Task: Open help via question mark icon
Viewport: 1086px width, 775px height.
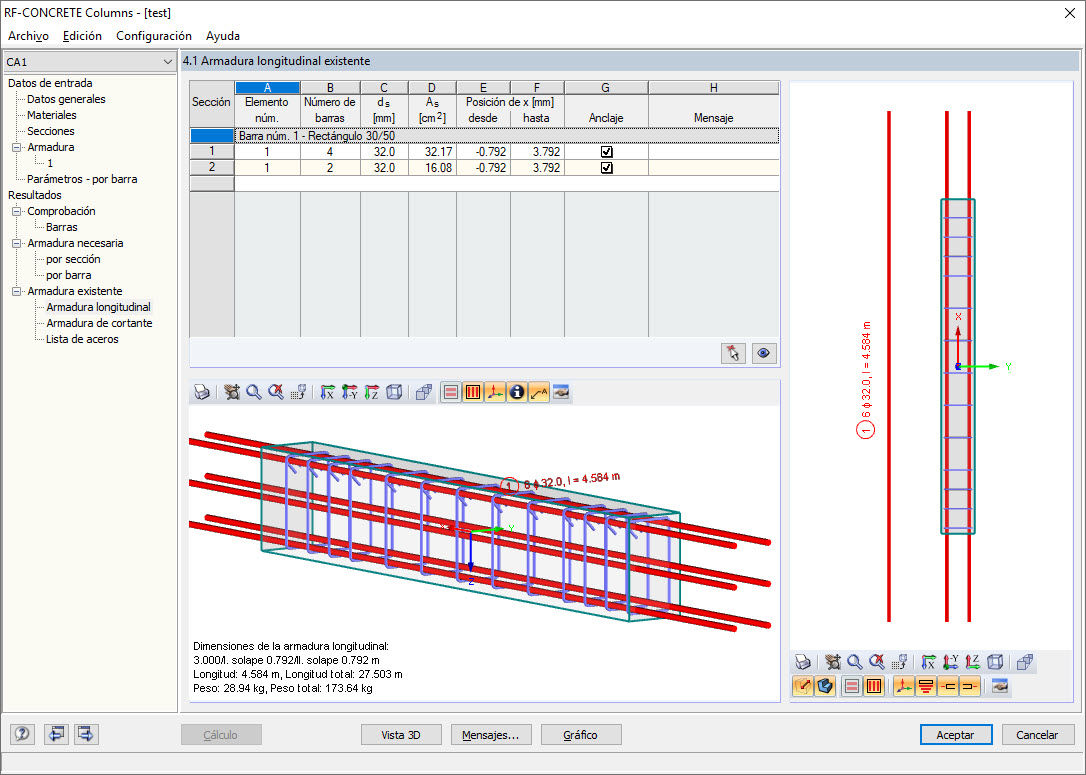Action: click(22, 733)
